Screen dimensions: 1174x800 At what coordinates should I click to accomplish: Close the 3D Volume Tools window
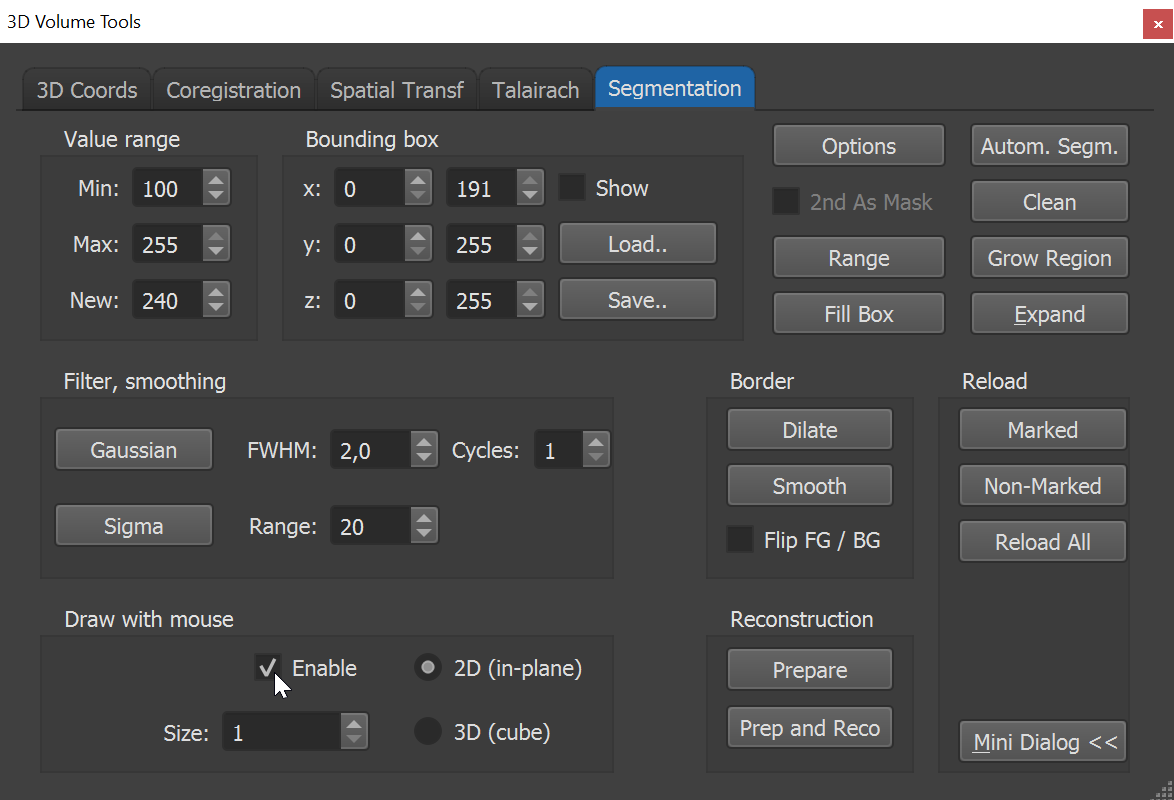coord(1158,24)
